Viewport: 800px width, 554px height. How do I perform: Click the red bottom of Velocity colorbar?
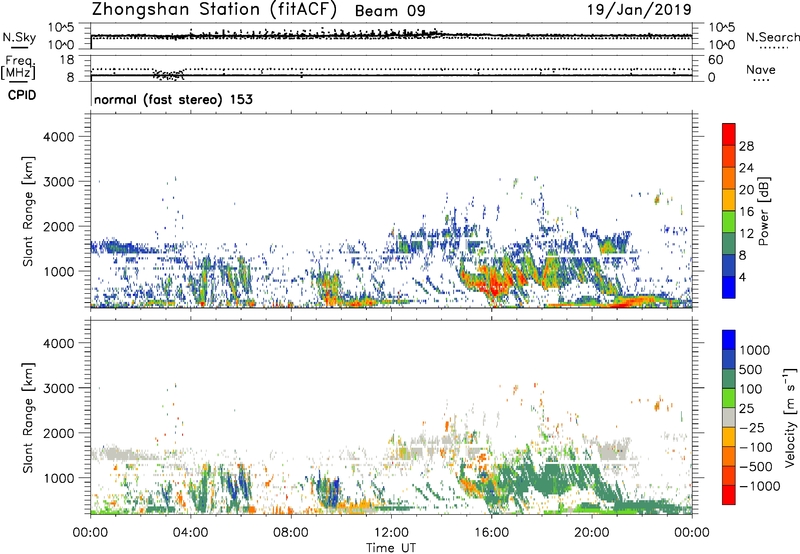click(x=729, y=495)
